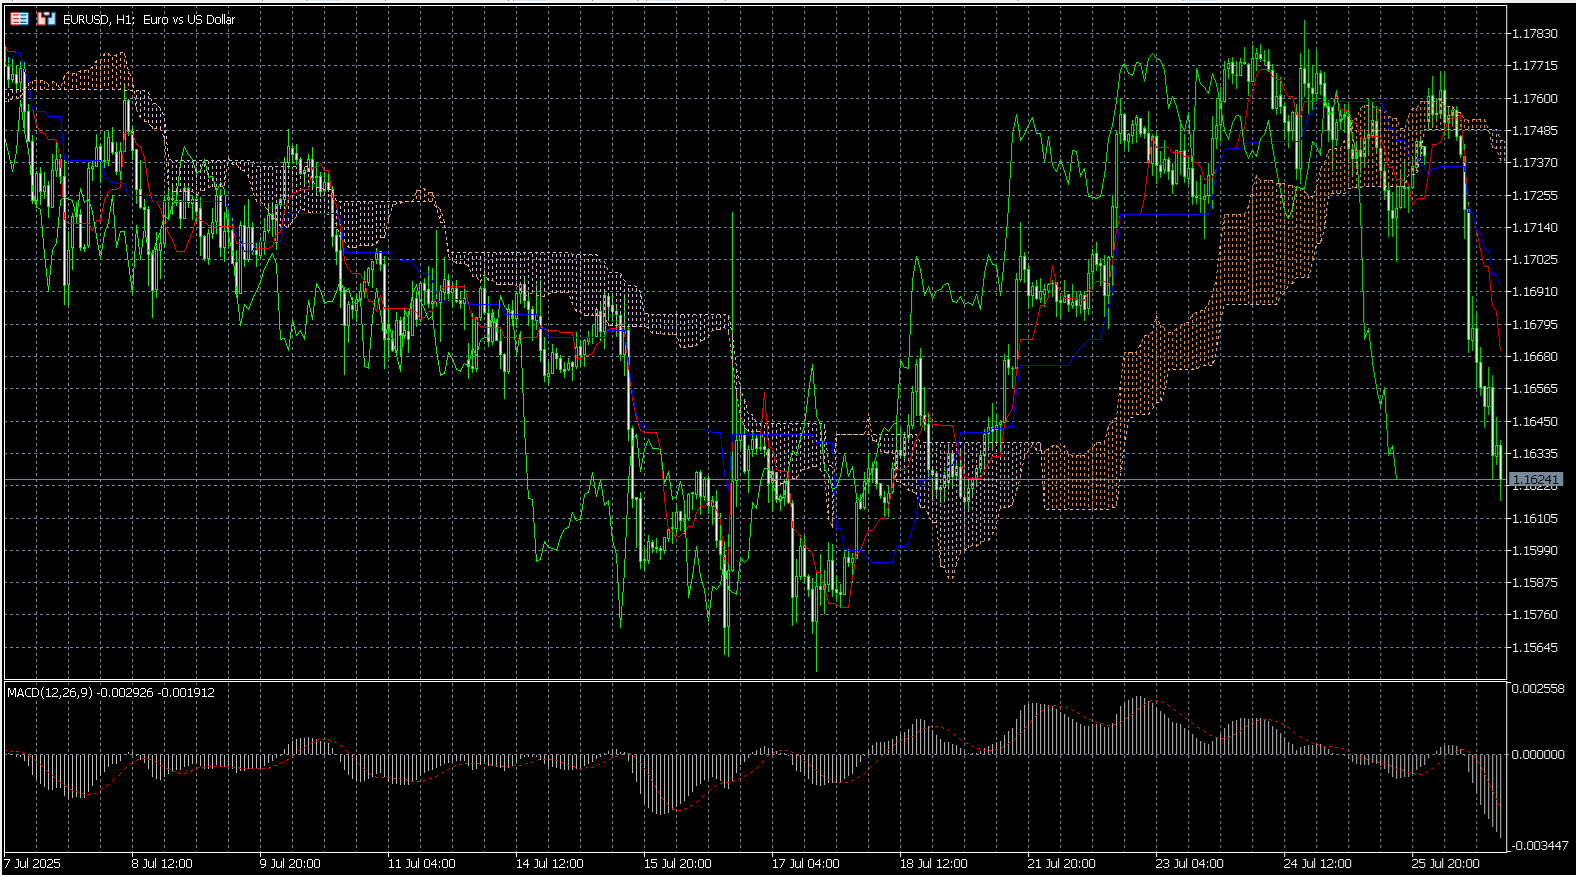Click the 15 Jul 20:00 time label
The height and width of the screenshot is (875, 1576).
point(677,863)
